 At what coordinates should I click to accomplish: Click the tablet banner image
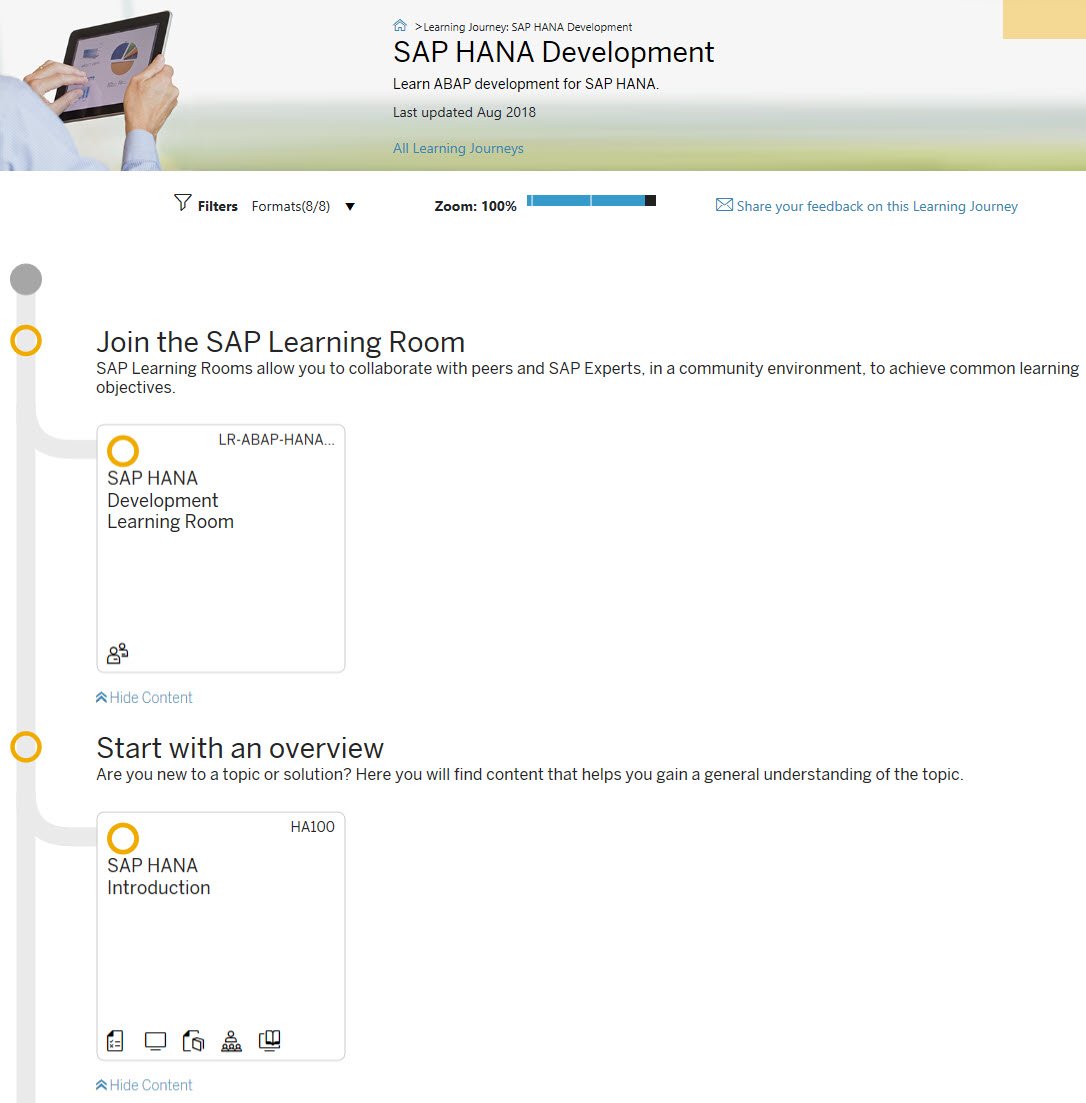click(88, 88)
